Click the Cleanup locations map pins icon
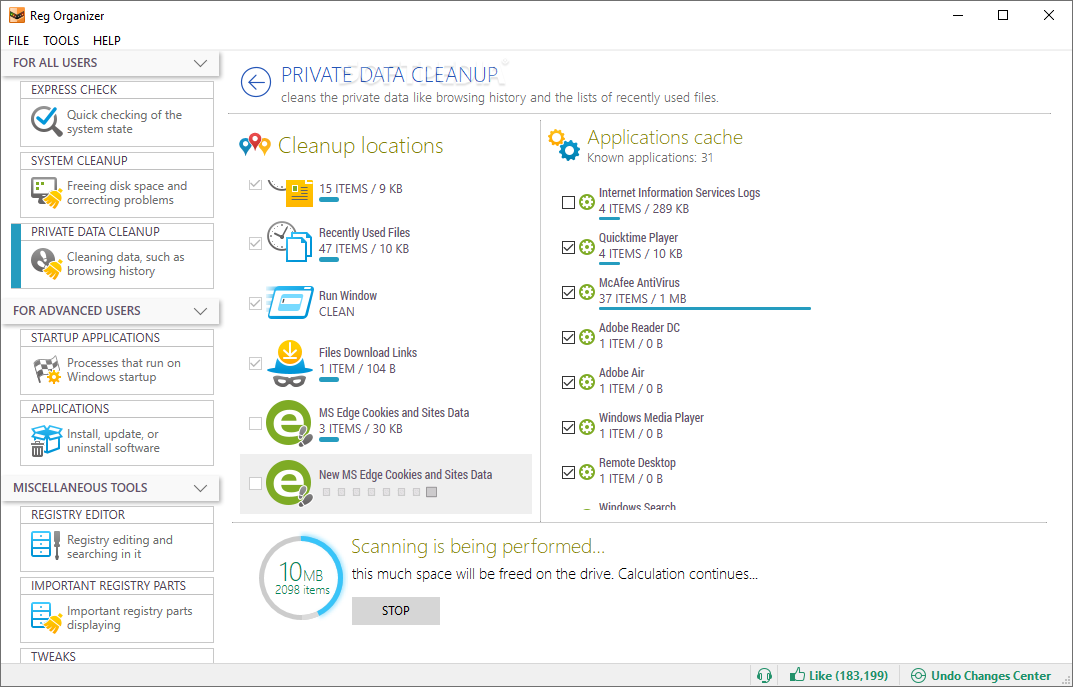 pyautogui.click(x=255, y=145)
